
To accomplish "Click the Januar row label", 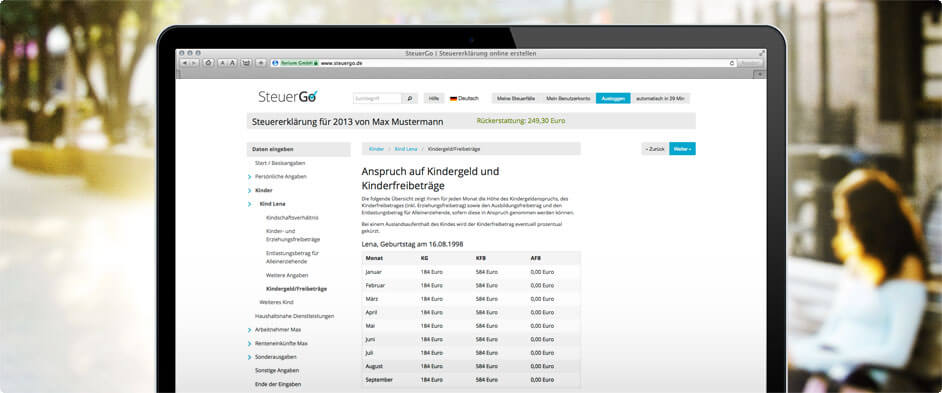I will [x=375, y=272].
